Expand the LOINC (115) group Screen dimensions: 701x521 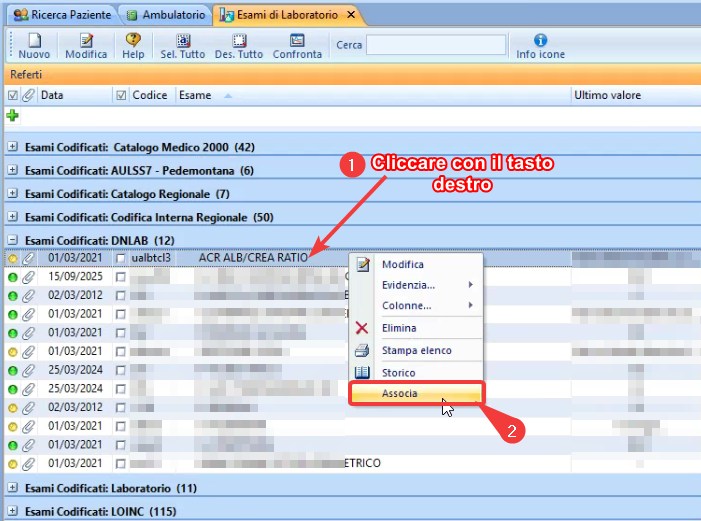(x=13, y=511)
